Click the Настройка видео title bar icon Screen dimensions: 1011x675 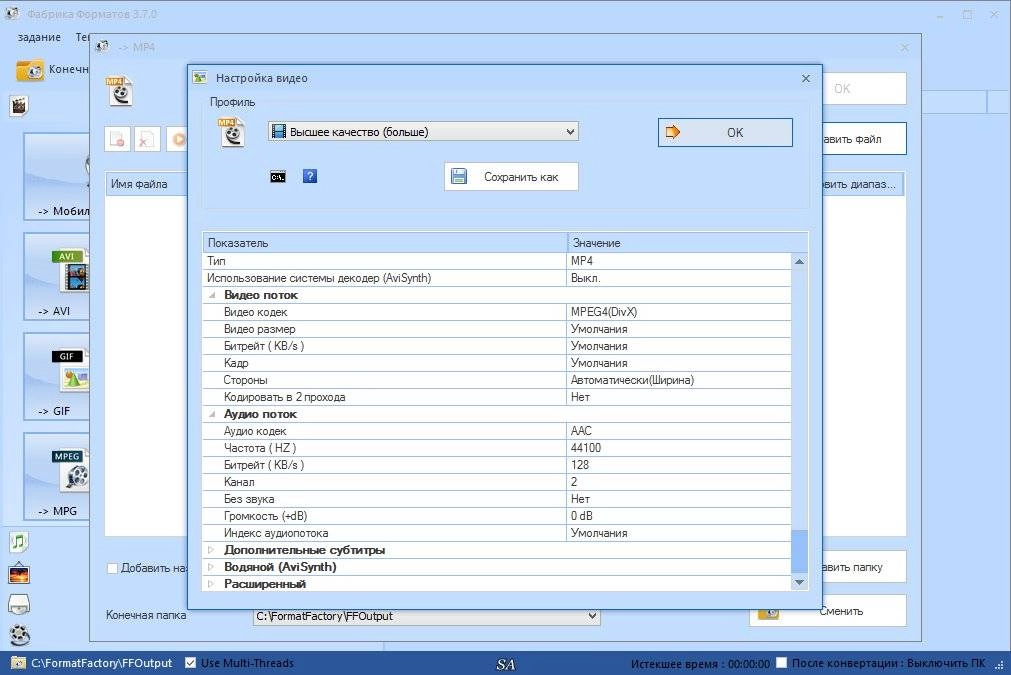pyautogui.click(x=200, y=78)
